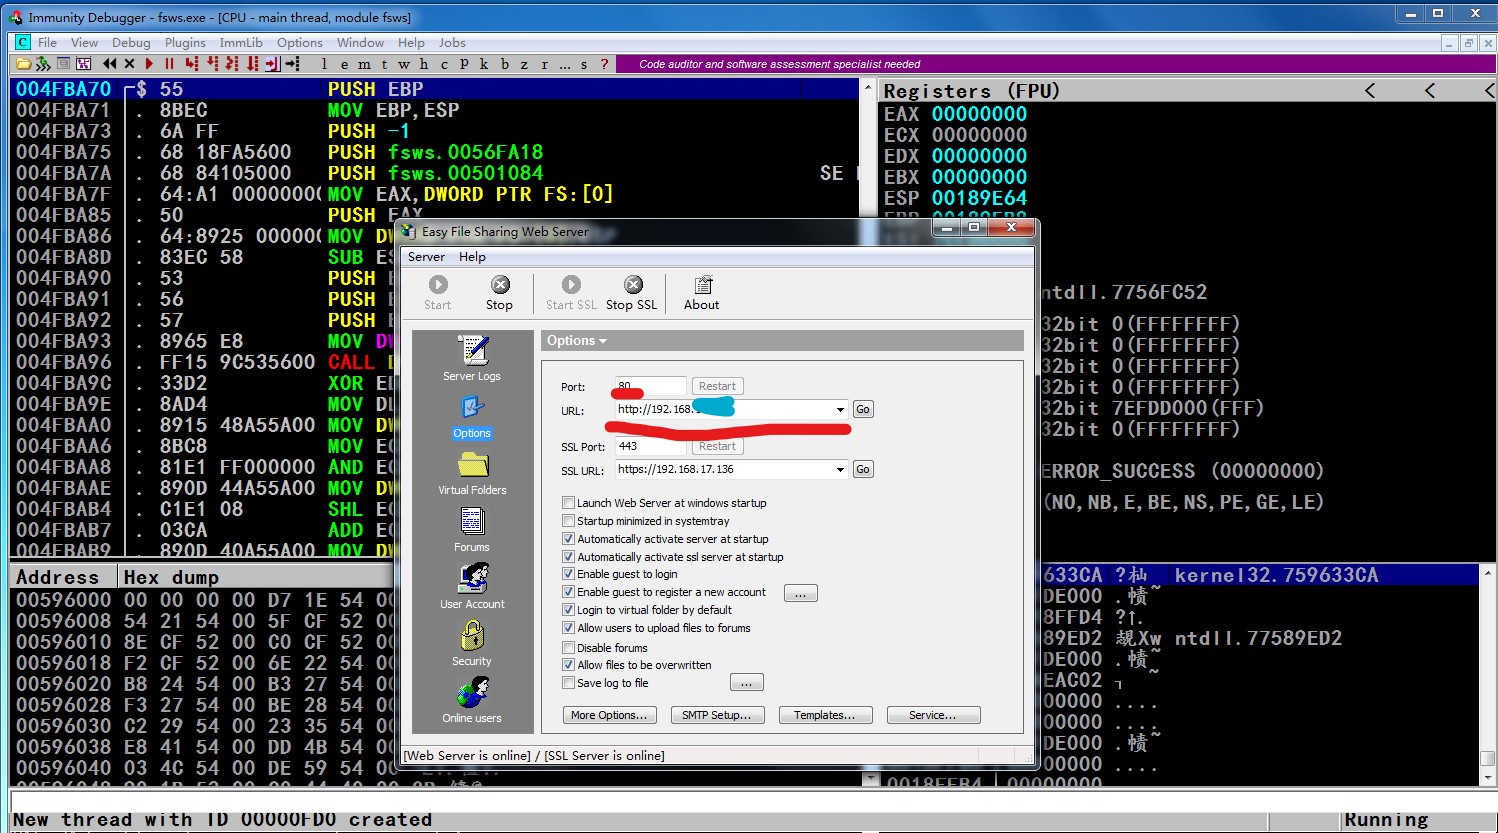Show executable modules with 'e' letter
This screenshot has width=1498, height=833.
[344, 63]
